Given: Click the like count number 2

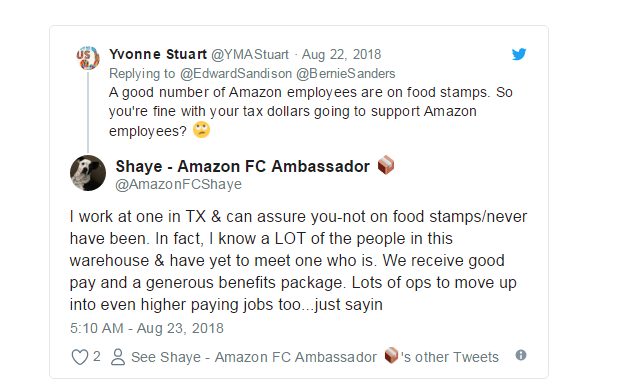Looking at the screenshot, I should 96,356.
